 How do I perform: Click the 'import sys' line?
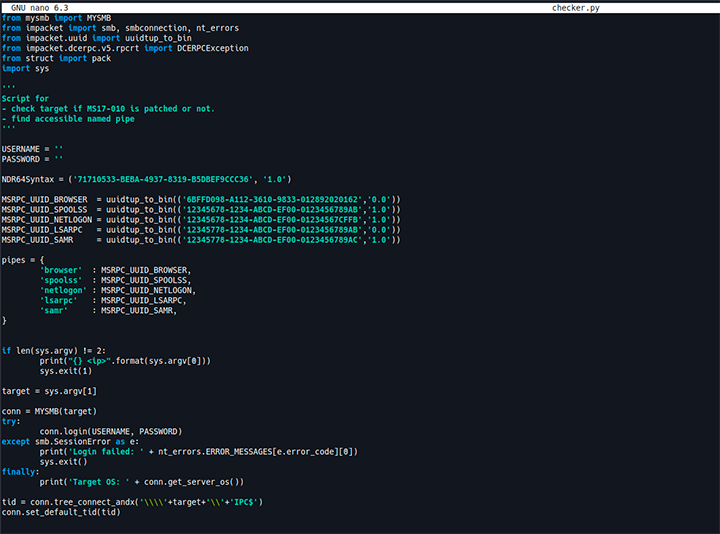pos(25,68)
